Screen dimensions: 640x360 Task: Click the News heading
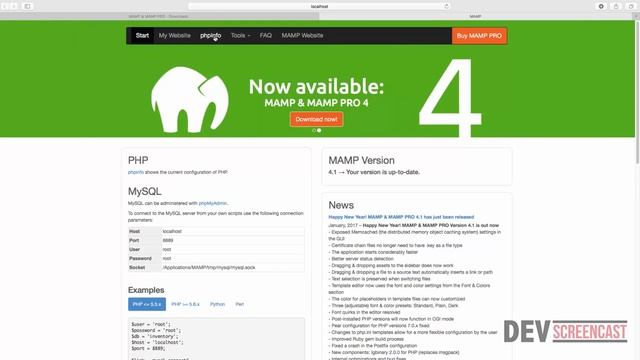point(341,205)
